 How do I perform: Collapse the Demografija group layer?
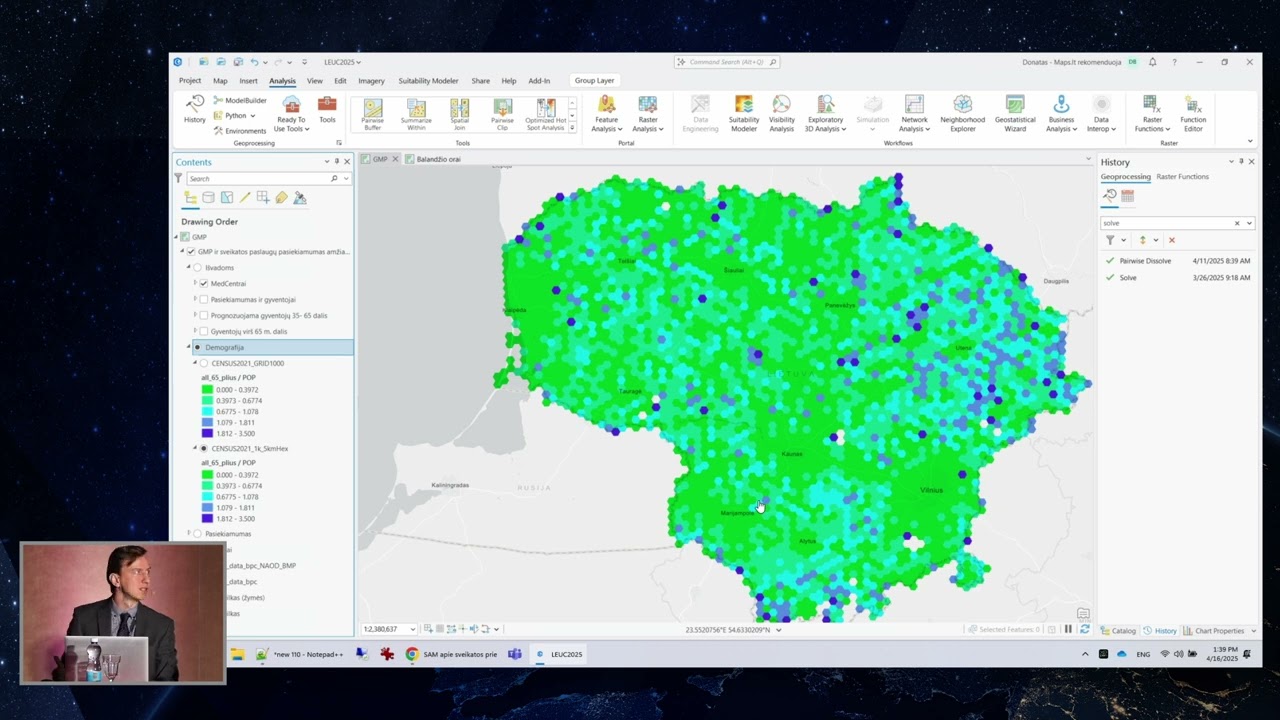click(188, 347)
